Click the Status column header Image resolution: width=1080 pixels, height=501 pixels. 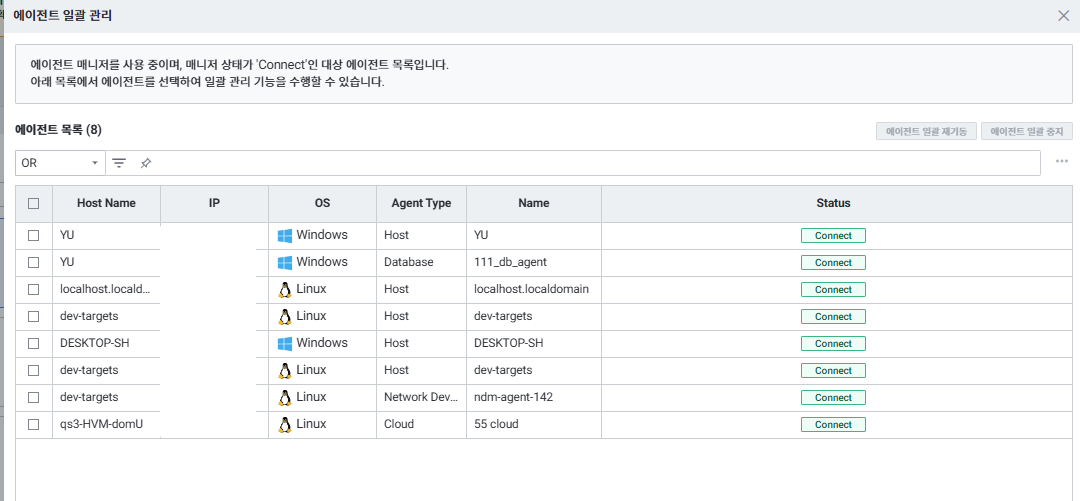click(x=832, y=203)
